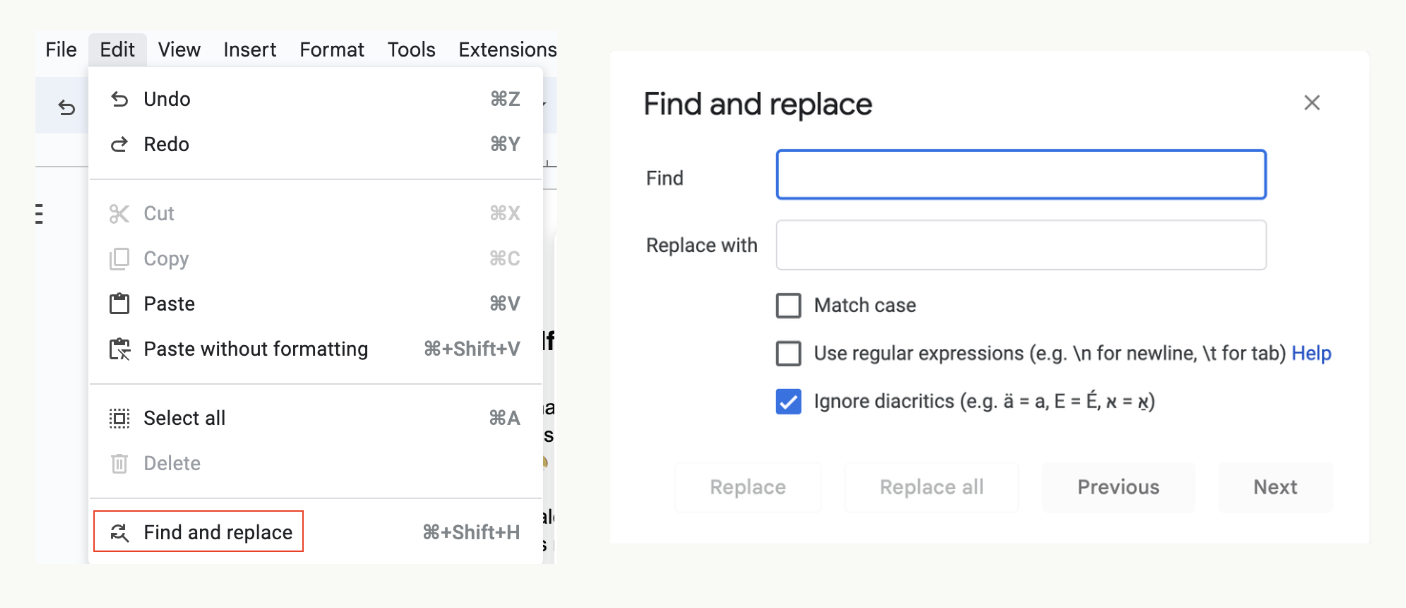The image size is (1406, 608).
Task: Click the Redo arrow icon in the Edit menu
Action: point(119,144)
